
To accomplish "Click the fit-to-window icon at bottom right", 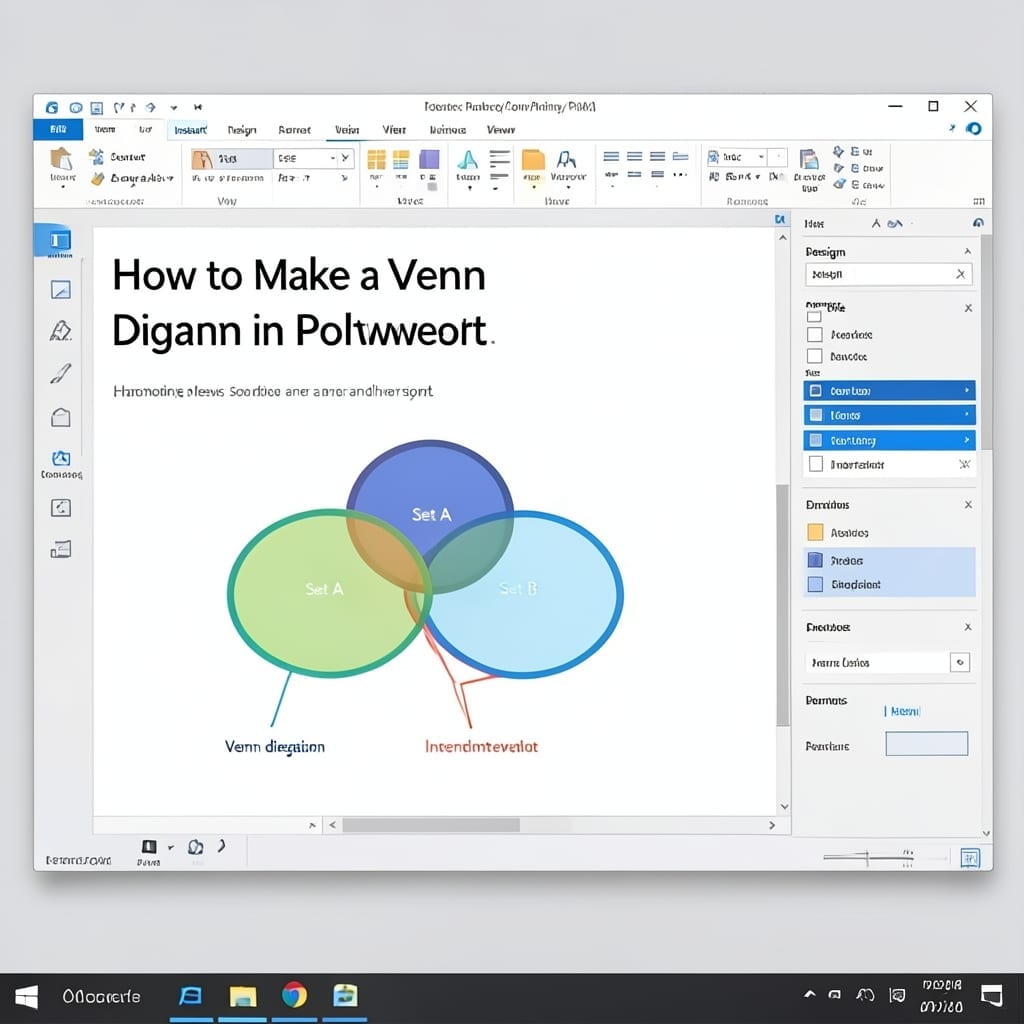I will click(970, 857).
